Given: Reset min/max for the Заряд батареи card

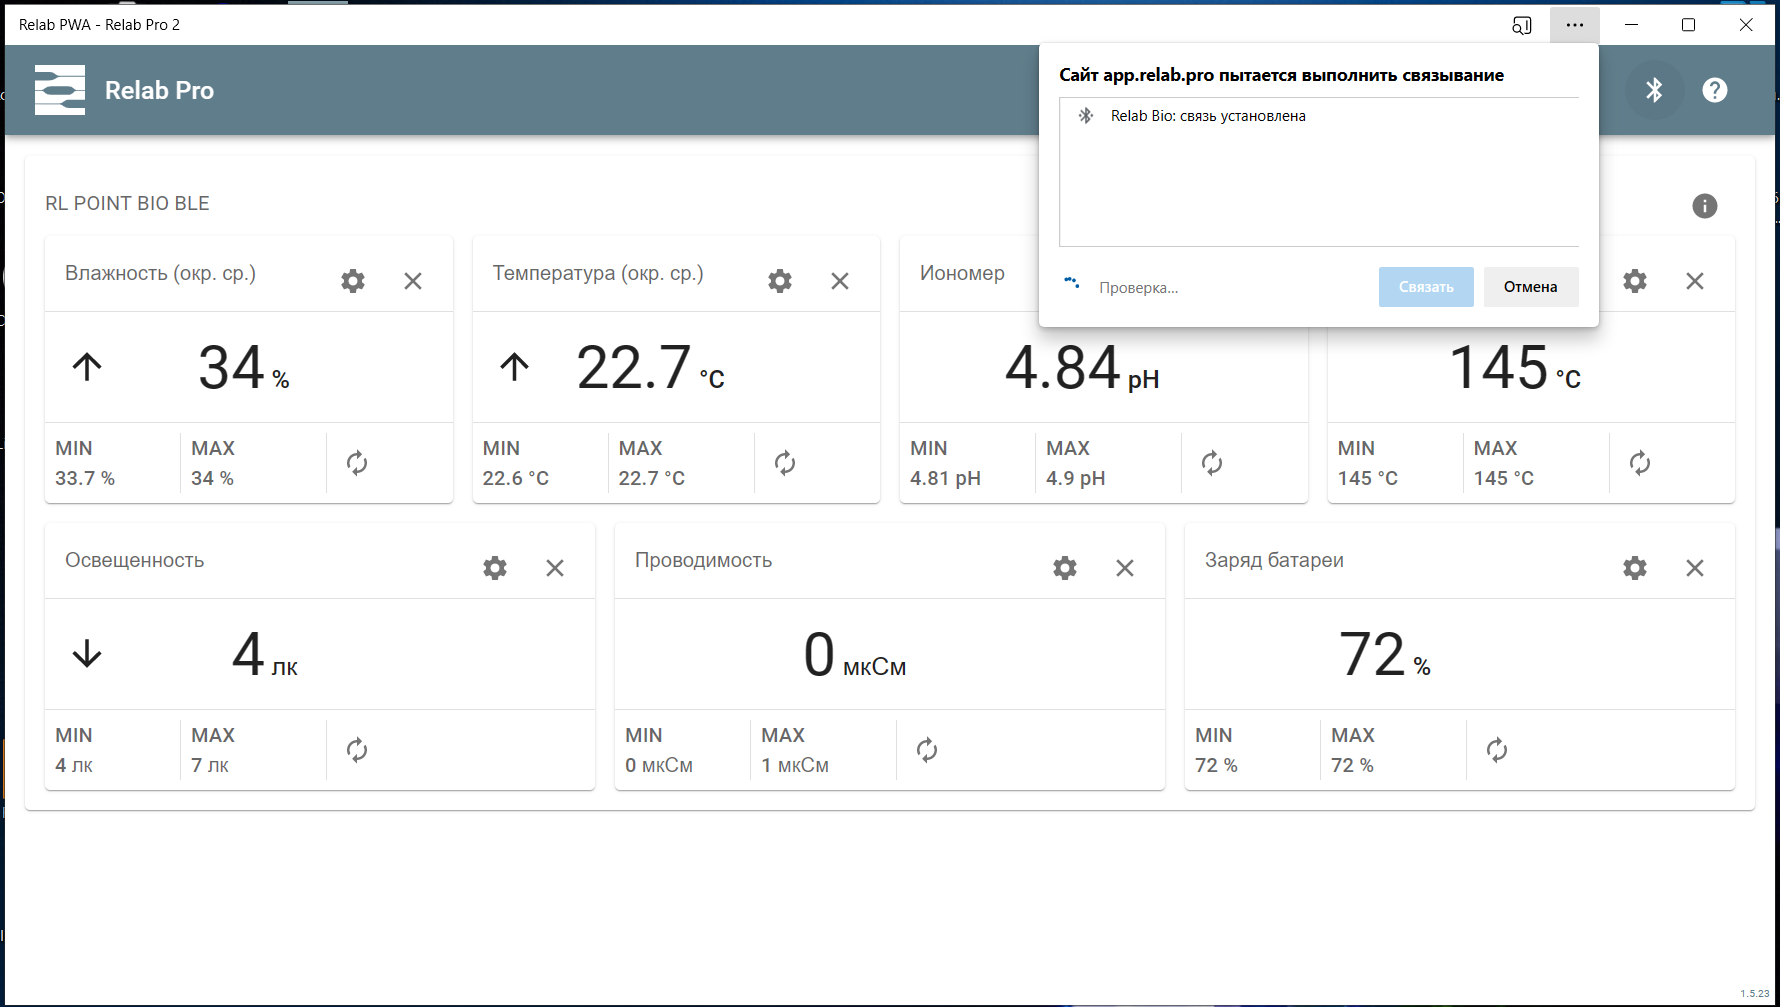Looking at the screenshot, I should pyautogui.click(x=1497, y=750).
